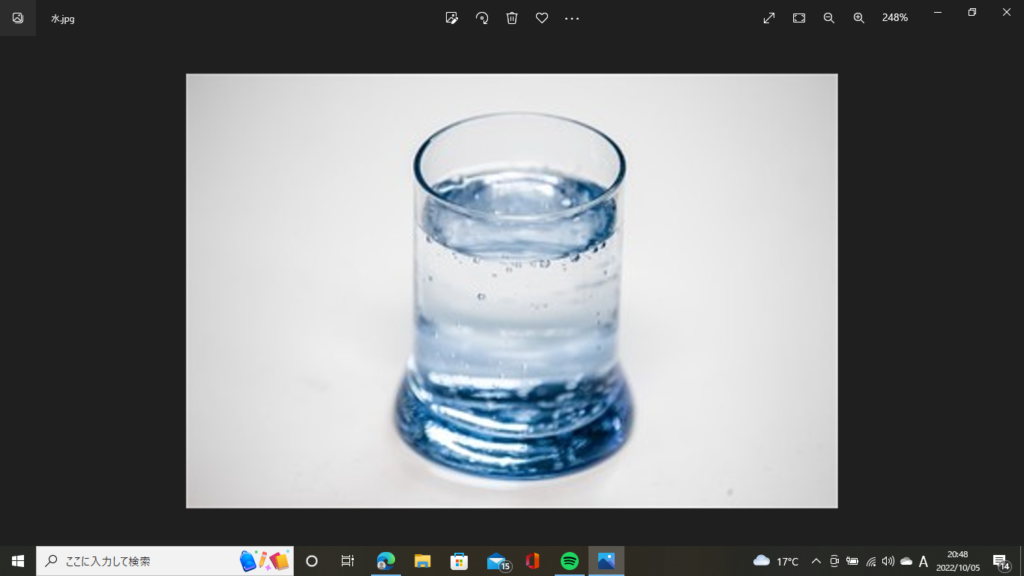Click OneDrive cloud icon in tray

pyautogui.click(x=906, y=561)
